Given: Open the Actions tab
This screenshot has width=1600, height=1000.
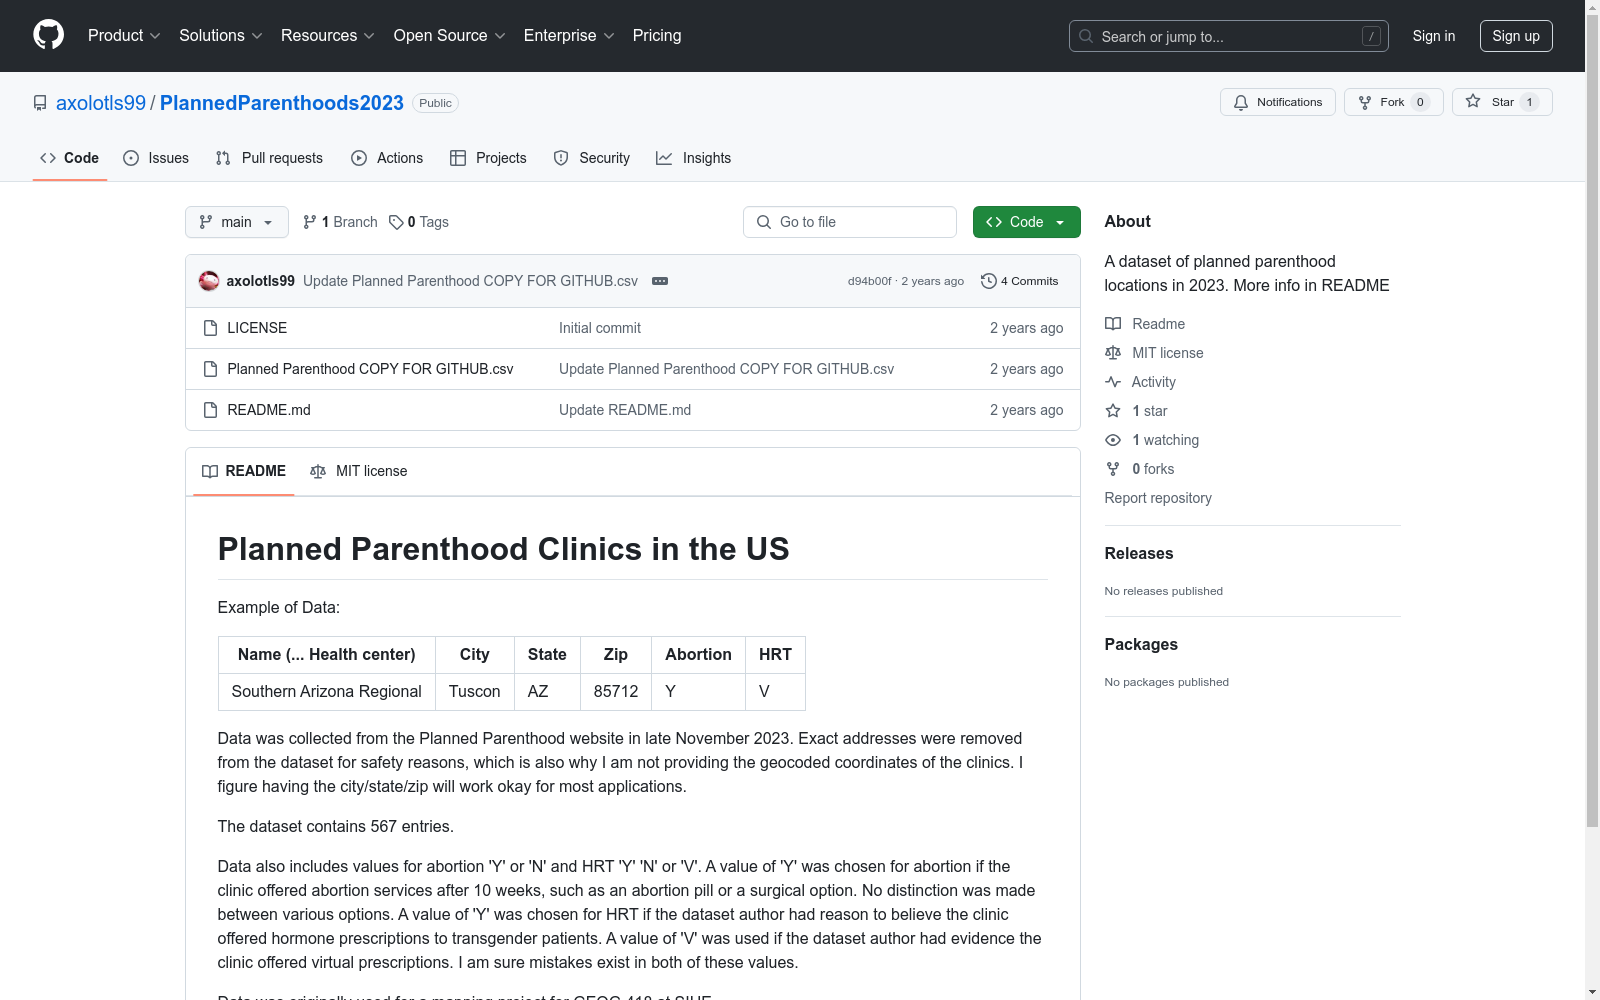Looking at the screenshot, I should pyautogui.click(x=387, y=158).
